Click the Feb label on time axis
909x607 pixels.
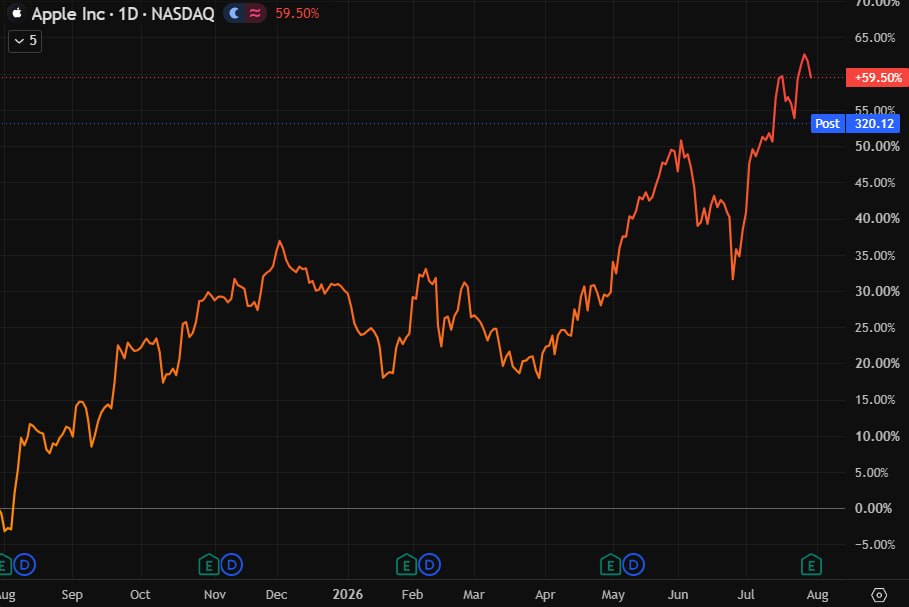(x=412, y=595)
